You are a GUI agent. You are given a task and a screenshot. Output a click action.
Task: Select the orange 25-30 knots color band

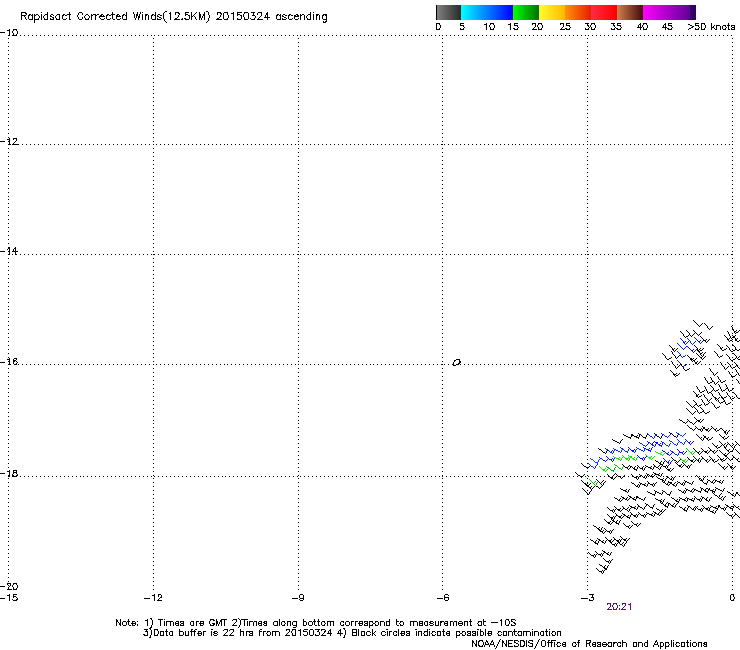pyautogui.click(x=578, y=12)
